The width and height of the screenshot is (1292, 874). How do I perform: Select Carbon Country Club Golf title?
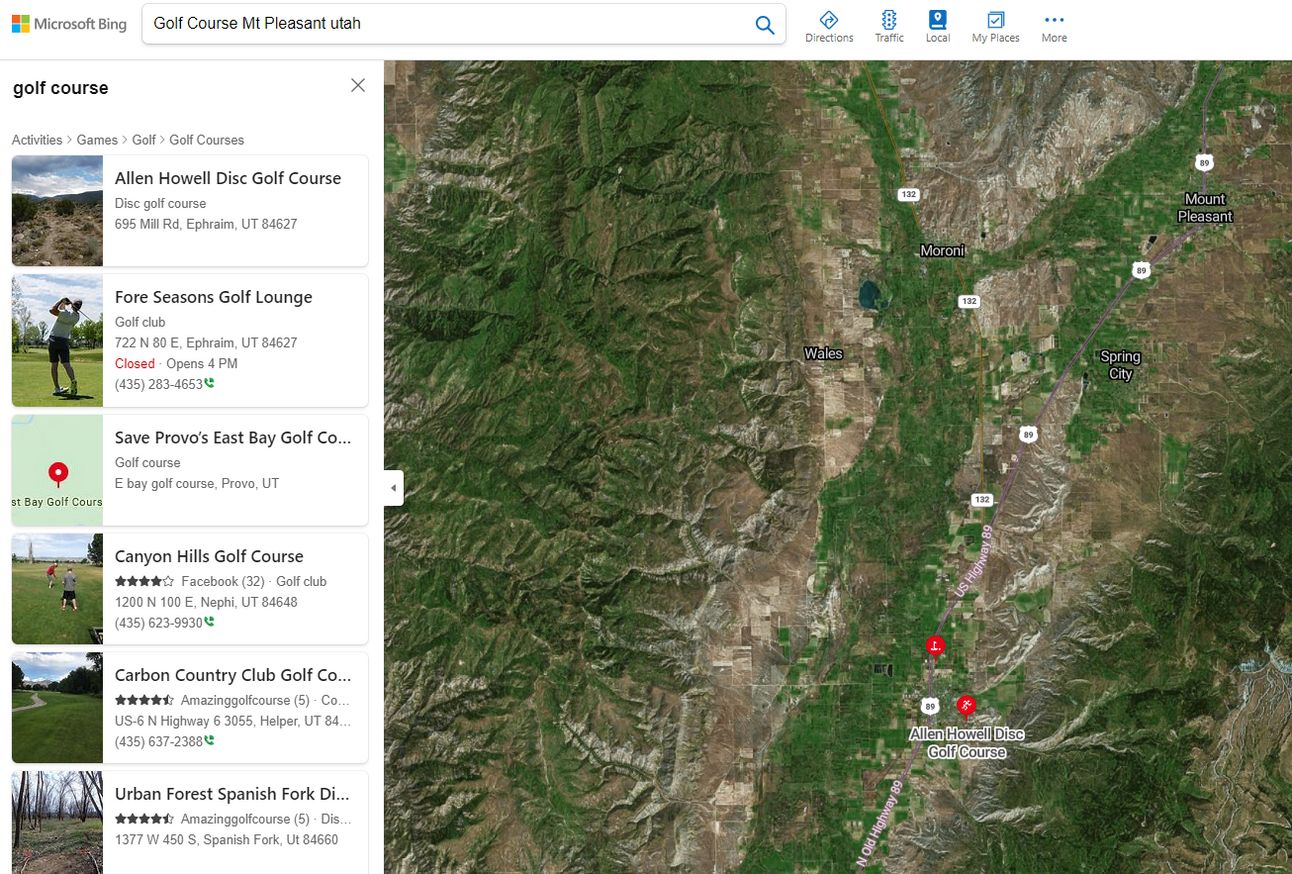point(233,675)
